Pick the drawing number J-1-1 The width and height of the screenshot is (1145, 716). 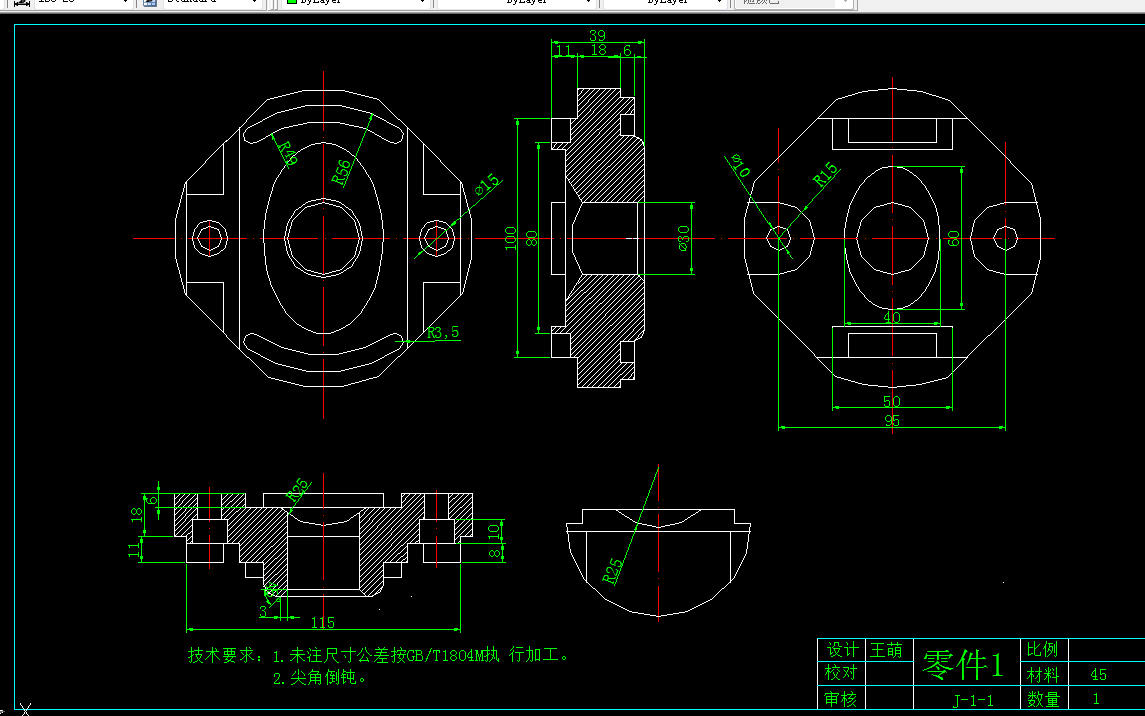(973, 701)
